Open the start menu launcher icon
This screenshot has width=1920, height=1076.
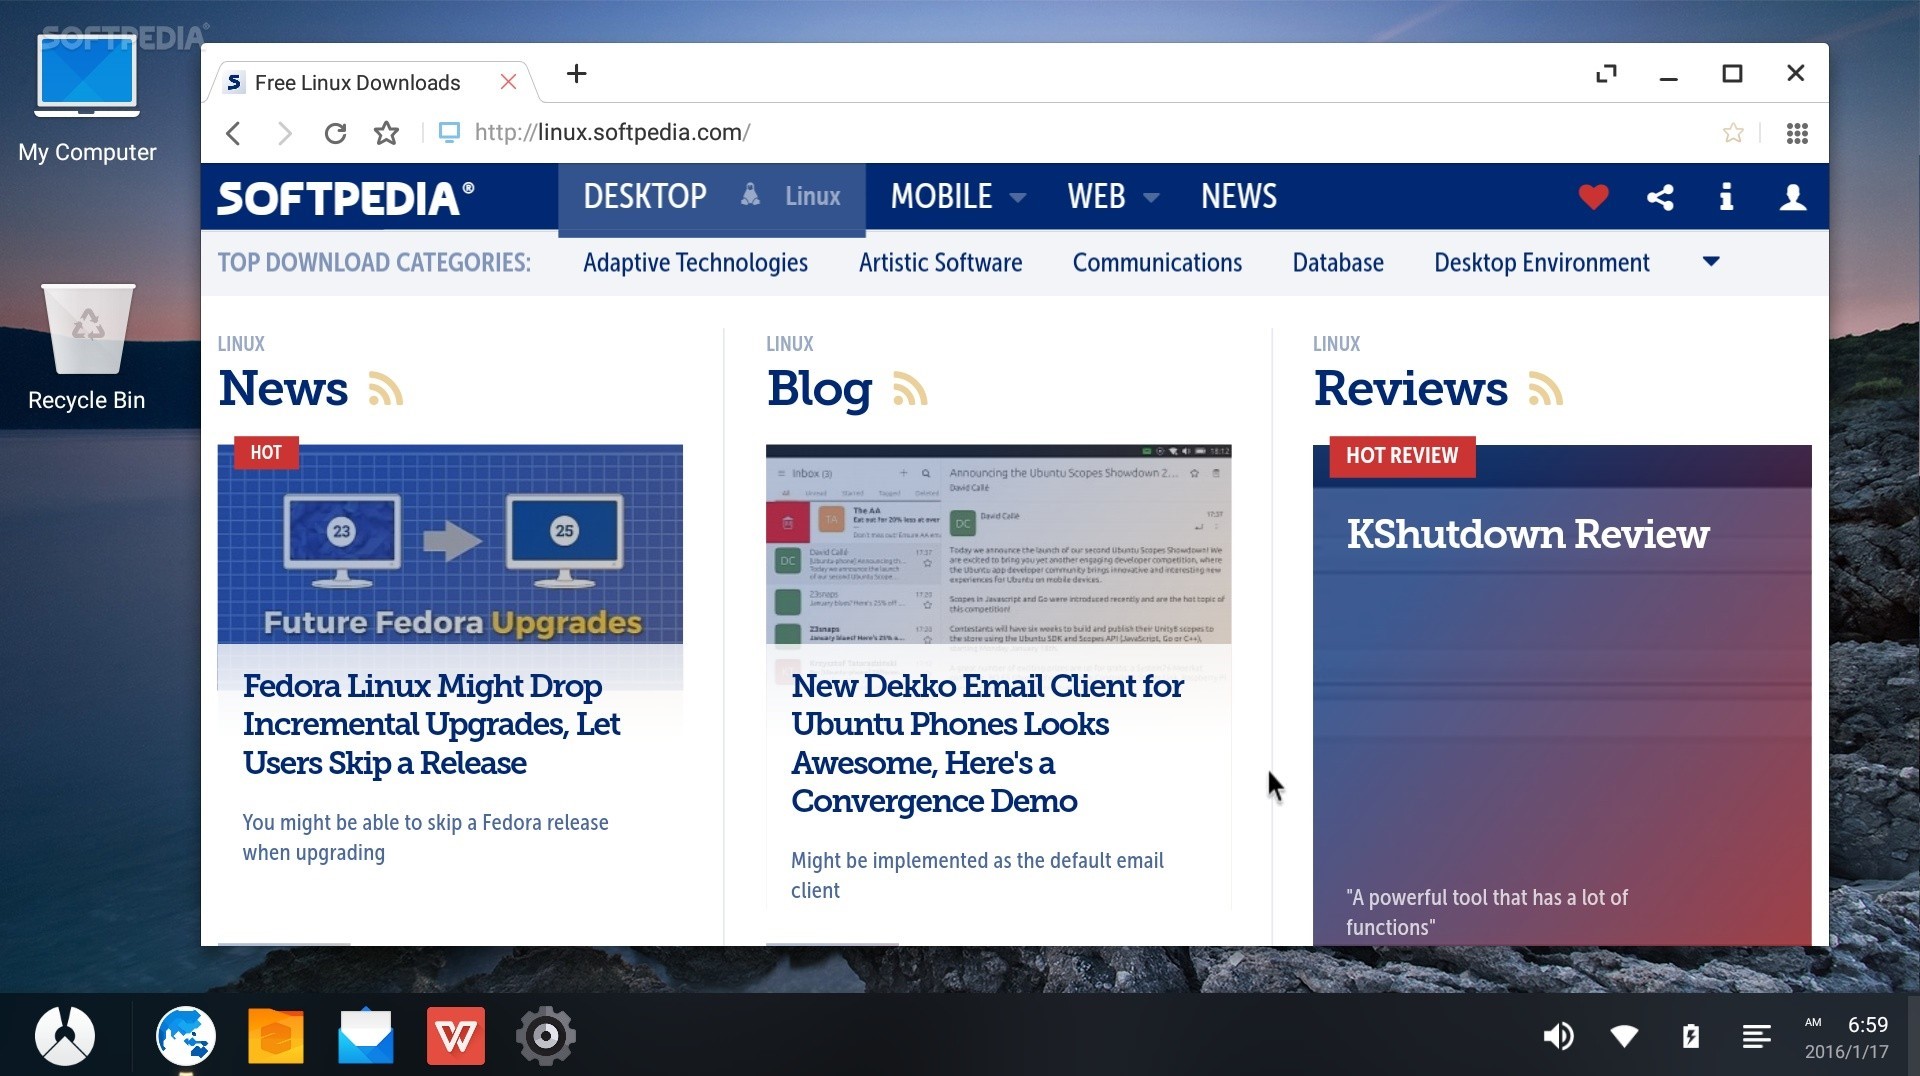(x=65, y=1035)
